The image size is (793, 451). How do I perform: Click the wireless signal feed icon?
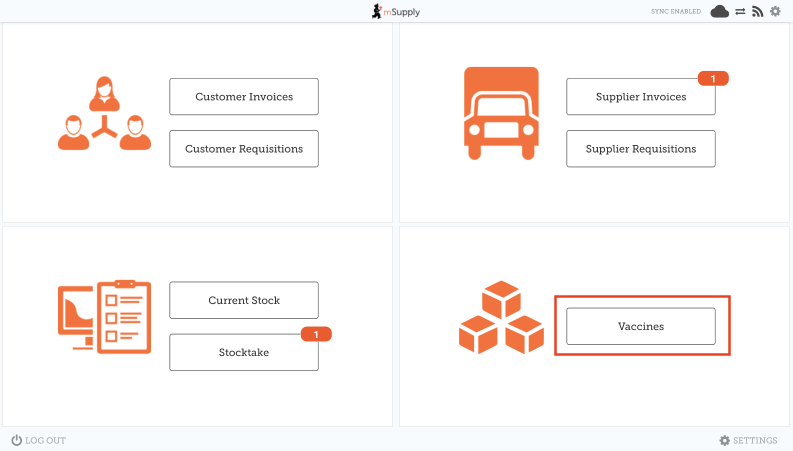(757, 11)
